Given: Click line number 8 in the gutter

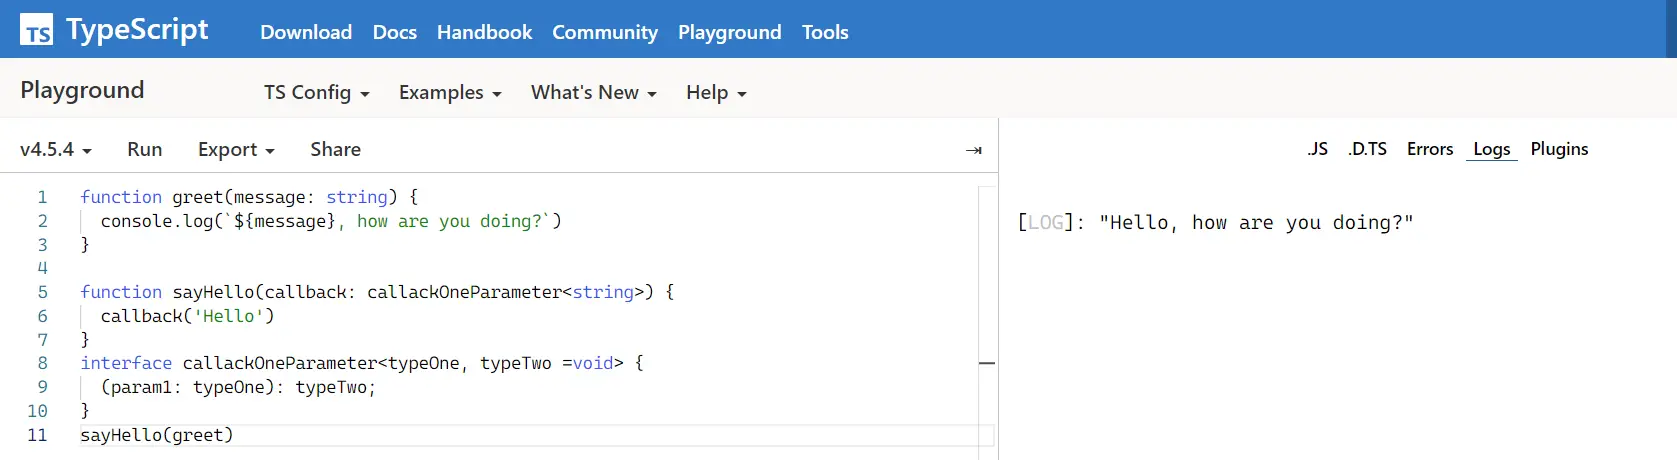Looking at the screenshot, I should [42, 363].
